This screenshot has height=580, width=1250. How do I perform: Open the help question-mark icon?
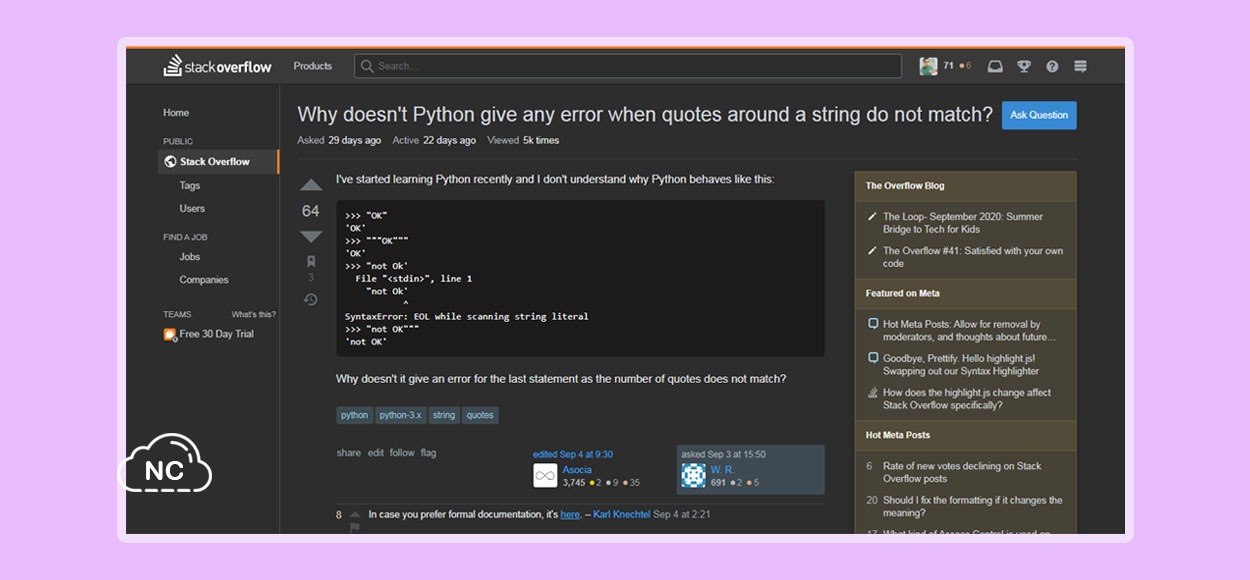pos(1052,66)
